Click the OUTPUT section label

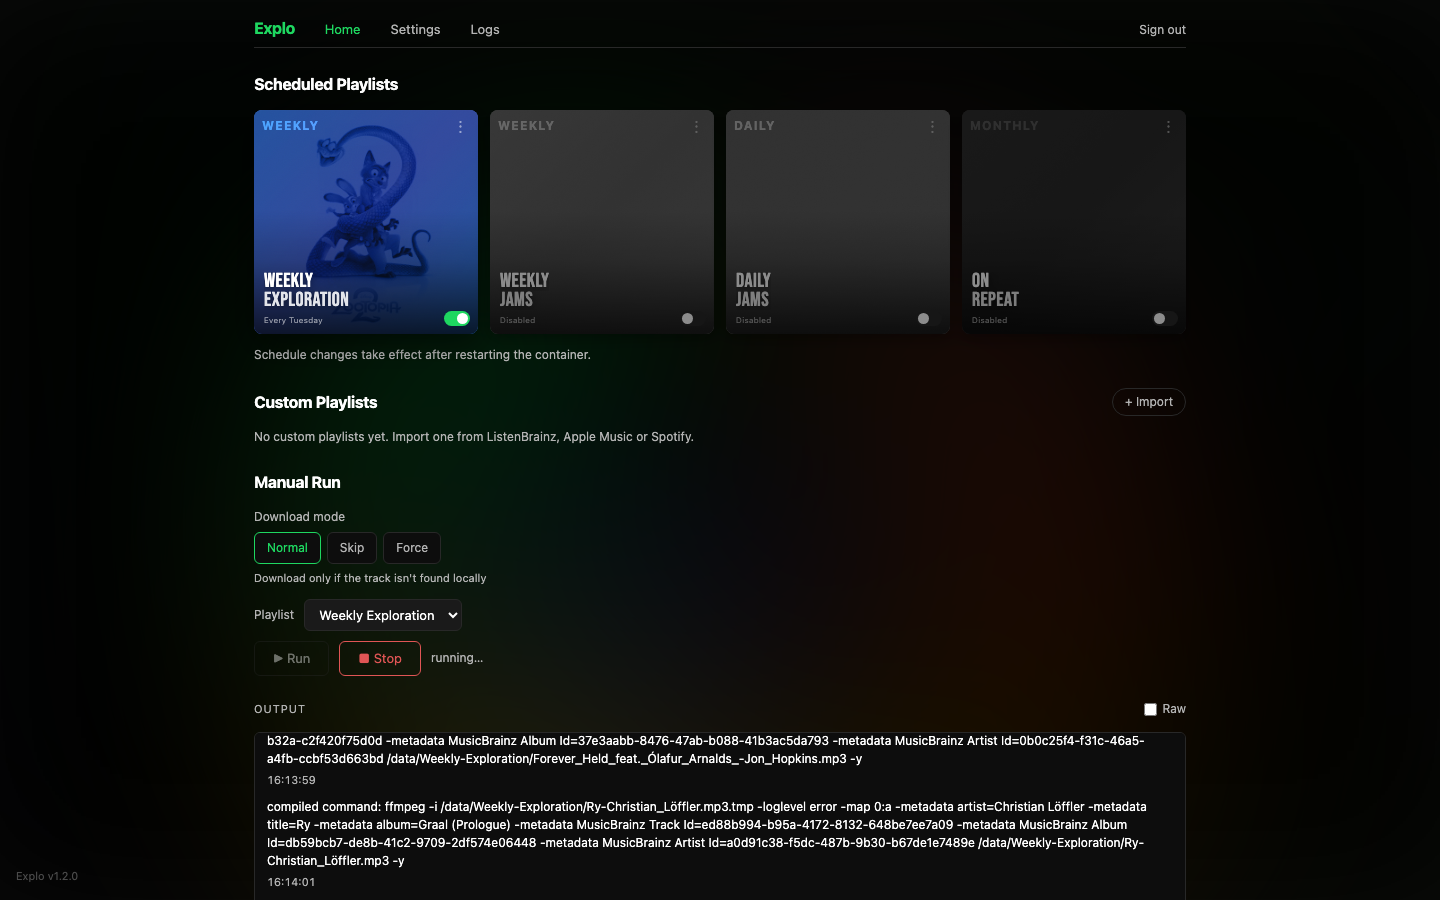point(280,709)
